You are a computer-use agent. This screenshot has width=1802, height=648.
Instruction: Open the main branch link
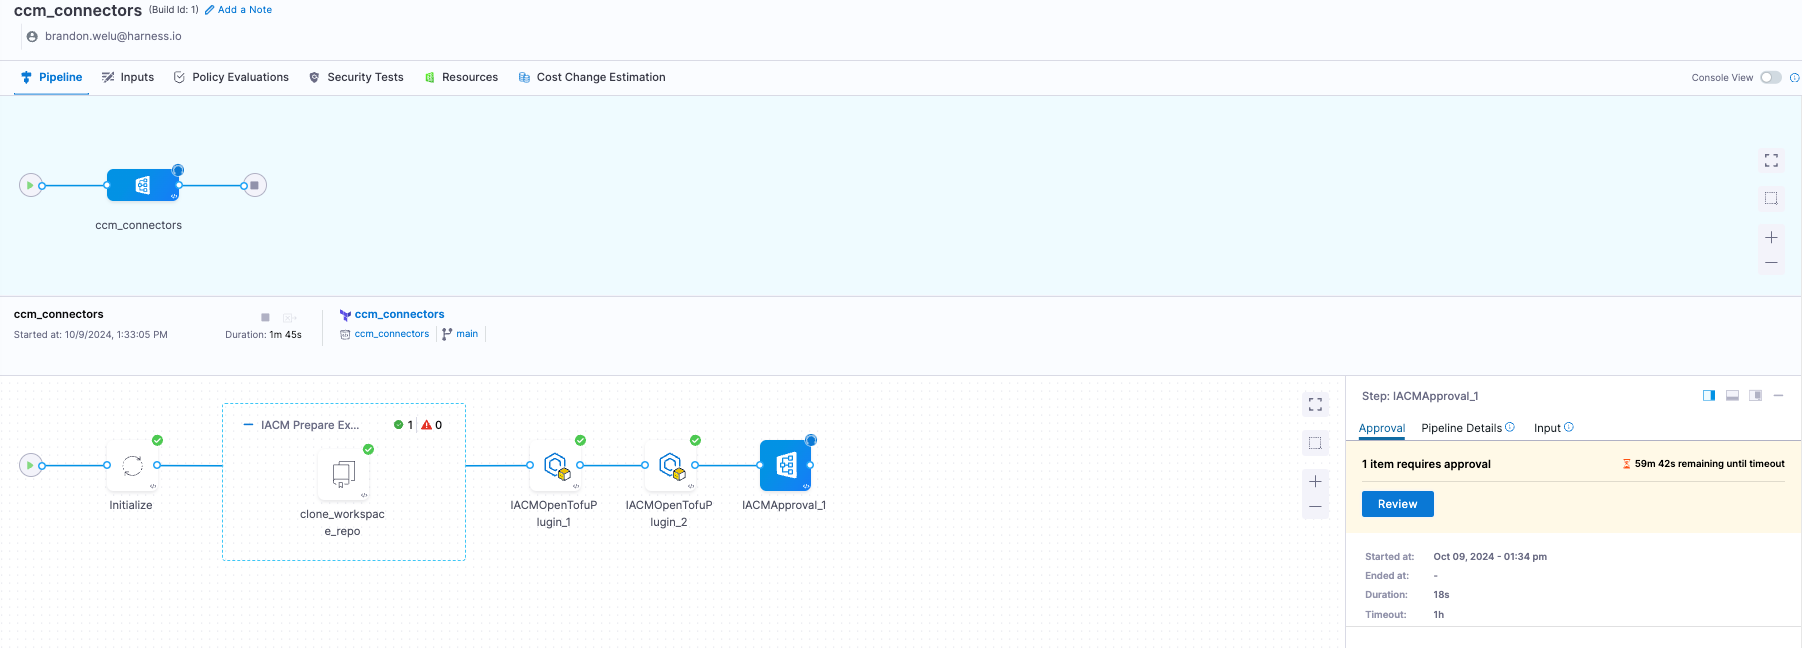[x=466, y=334]
